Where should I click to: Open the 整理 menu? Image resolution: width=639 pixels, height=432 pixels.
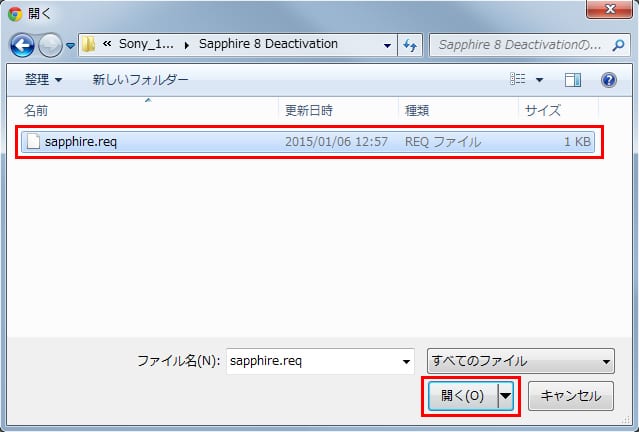pos(43,79)
